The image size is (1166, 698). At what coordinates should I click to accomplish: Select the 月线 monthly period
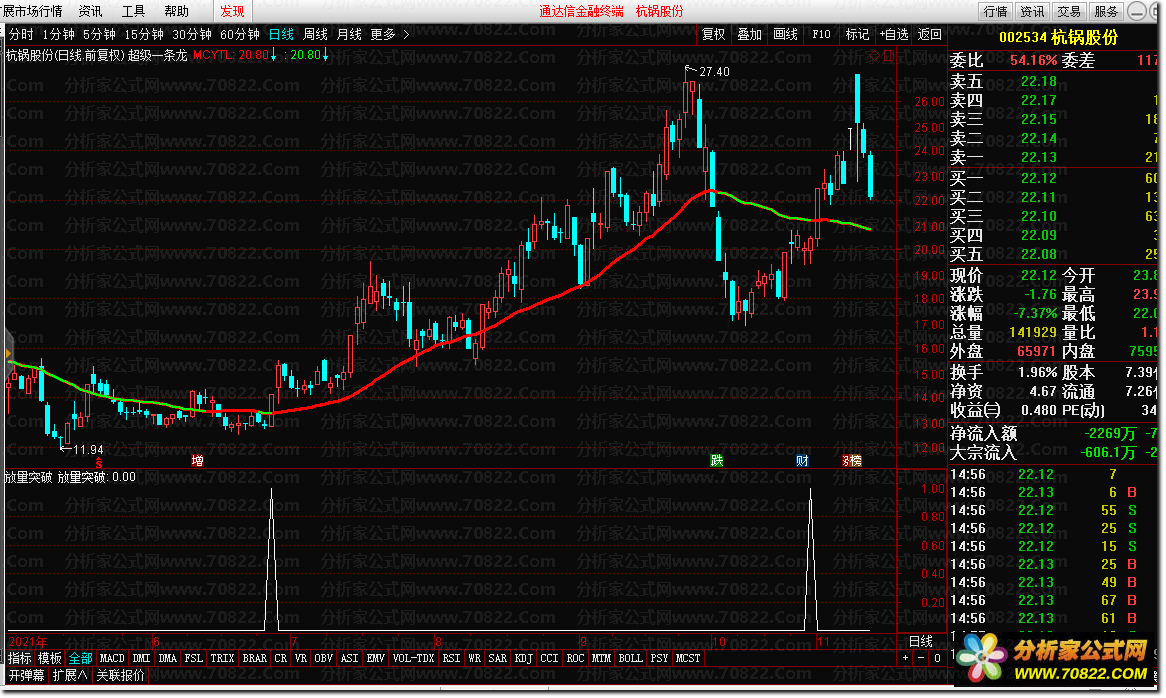(349, 34)
